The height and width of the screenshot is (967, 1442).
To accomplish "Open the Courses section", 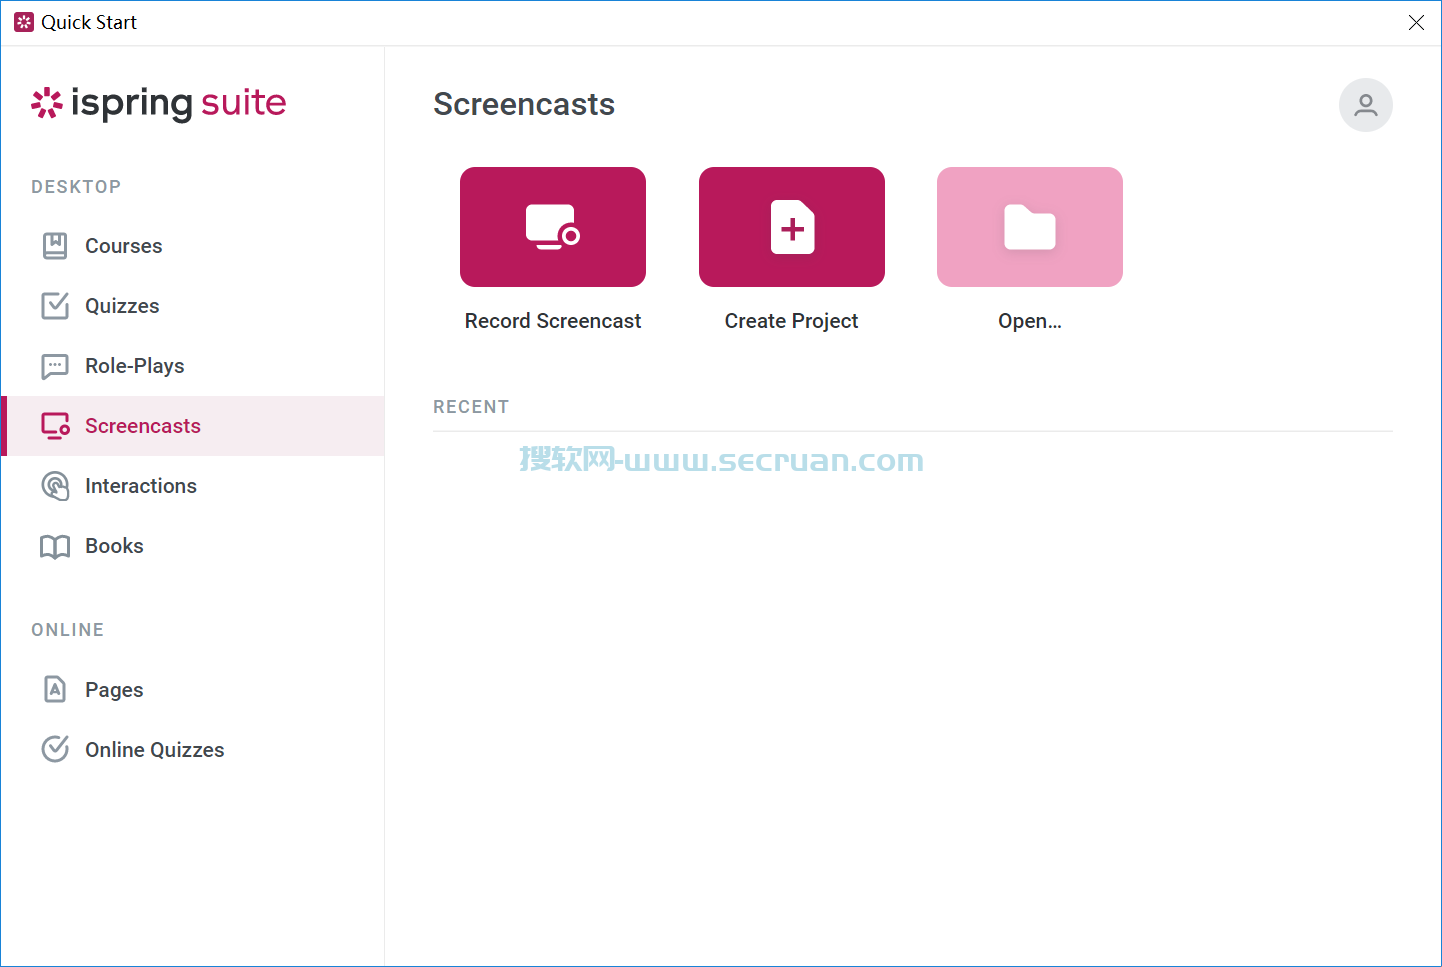I will (x=193, y=246).
